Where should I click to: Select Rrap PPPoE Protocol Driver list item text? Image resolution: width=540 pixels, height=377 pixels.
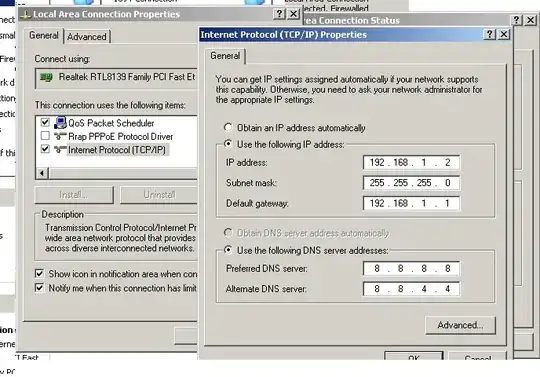[x=121, y=137]
